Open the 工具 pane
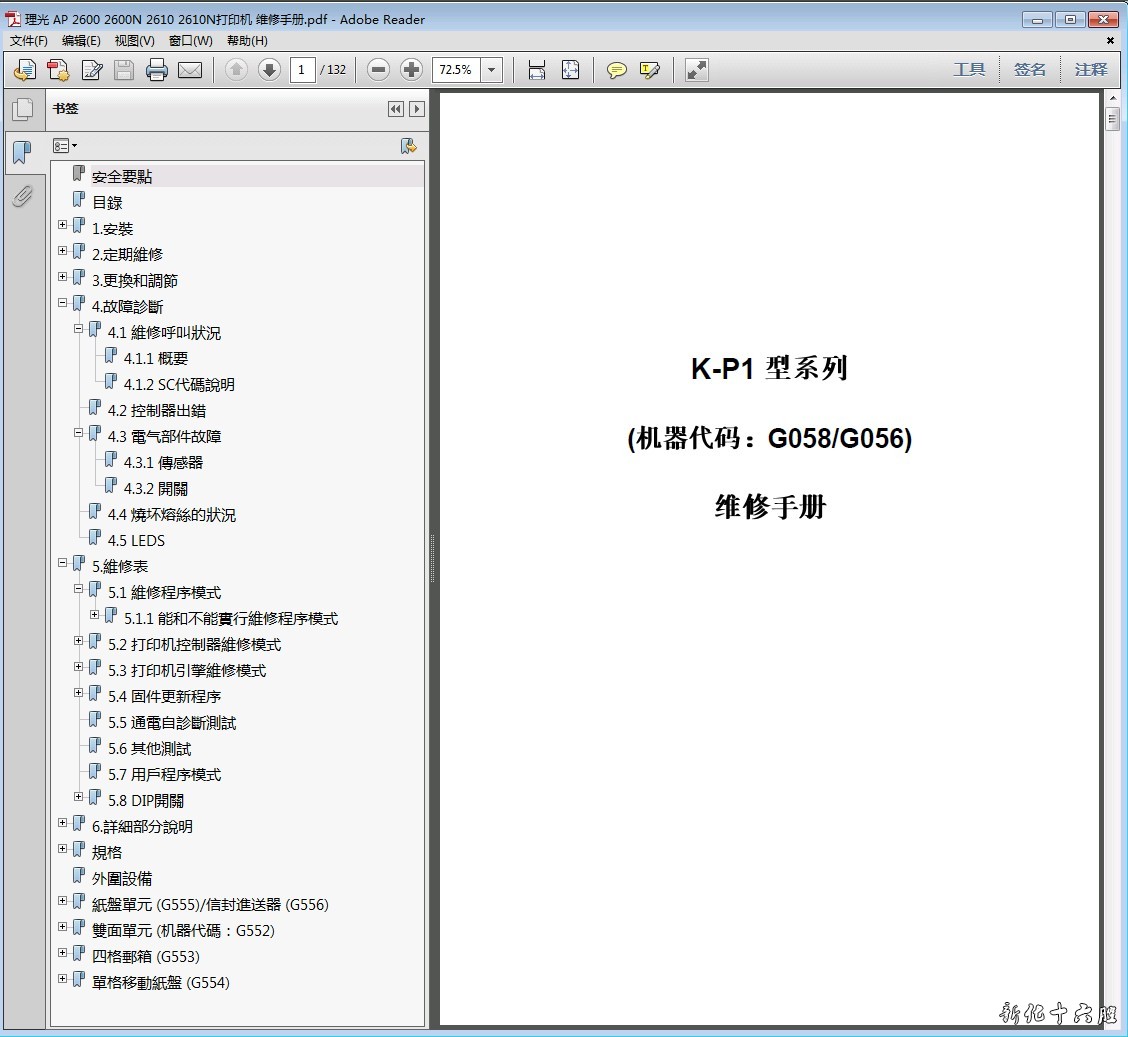The width and height of the screenshot is (1128, 1037). click(x=969, y=70)
